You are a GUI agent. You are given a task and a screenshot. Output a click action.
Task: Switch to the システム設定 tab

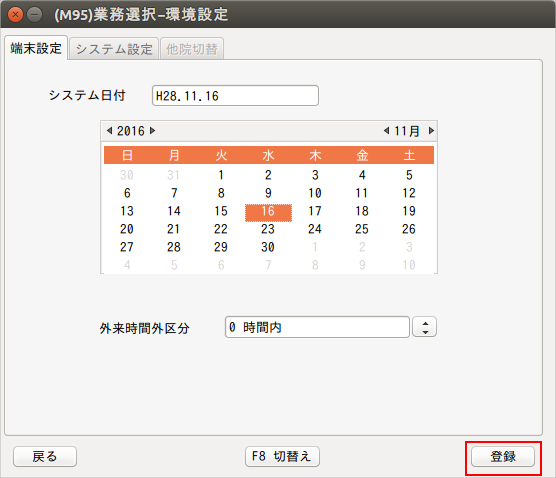pos(114,49)
